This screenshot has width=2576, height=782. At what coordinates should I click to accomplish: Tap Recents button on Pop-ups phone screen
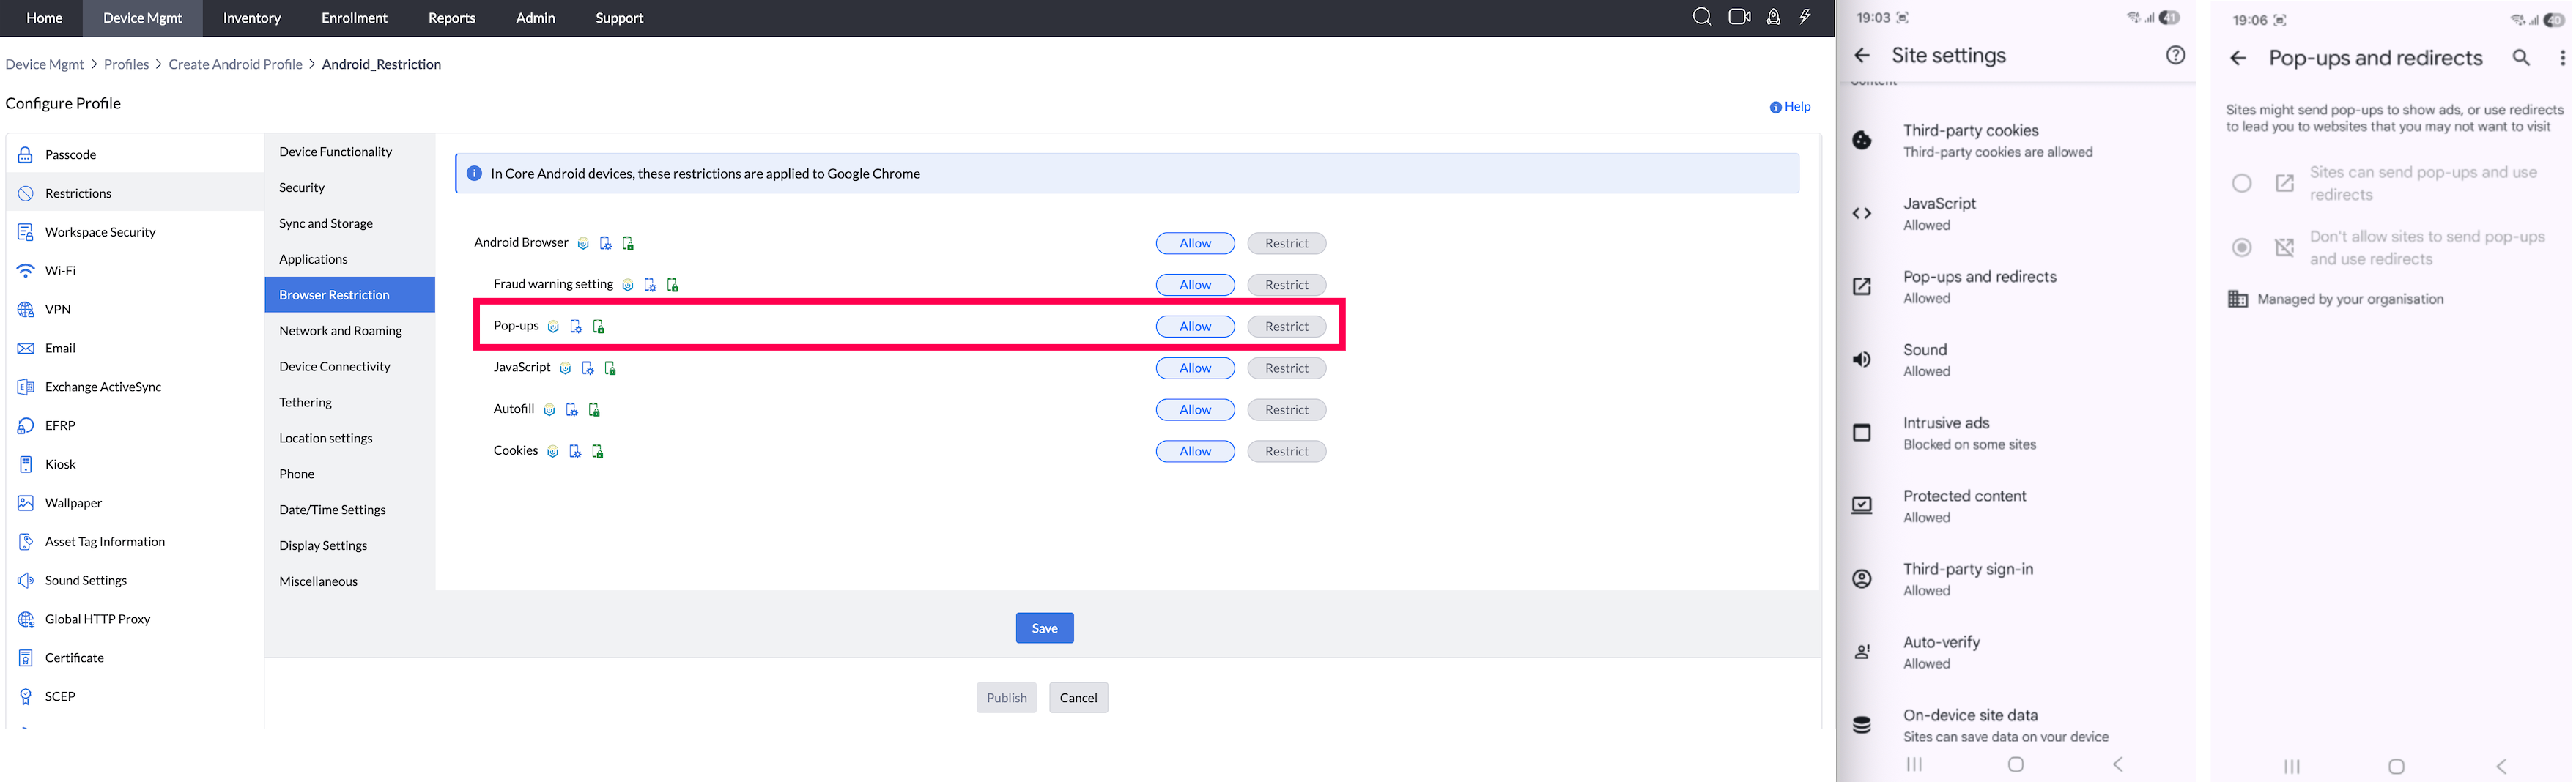[x=2291, y=767]
